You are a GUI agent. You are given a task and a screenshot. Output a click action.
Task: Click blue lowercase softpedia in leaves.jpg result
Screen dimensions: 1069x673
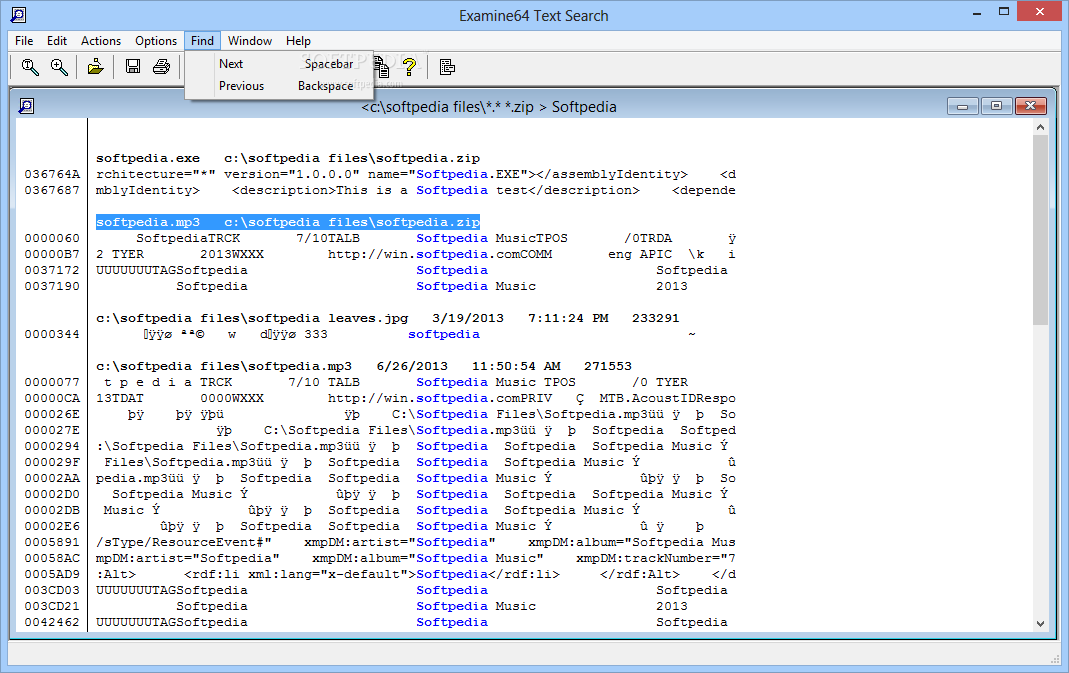point(444,335)
